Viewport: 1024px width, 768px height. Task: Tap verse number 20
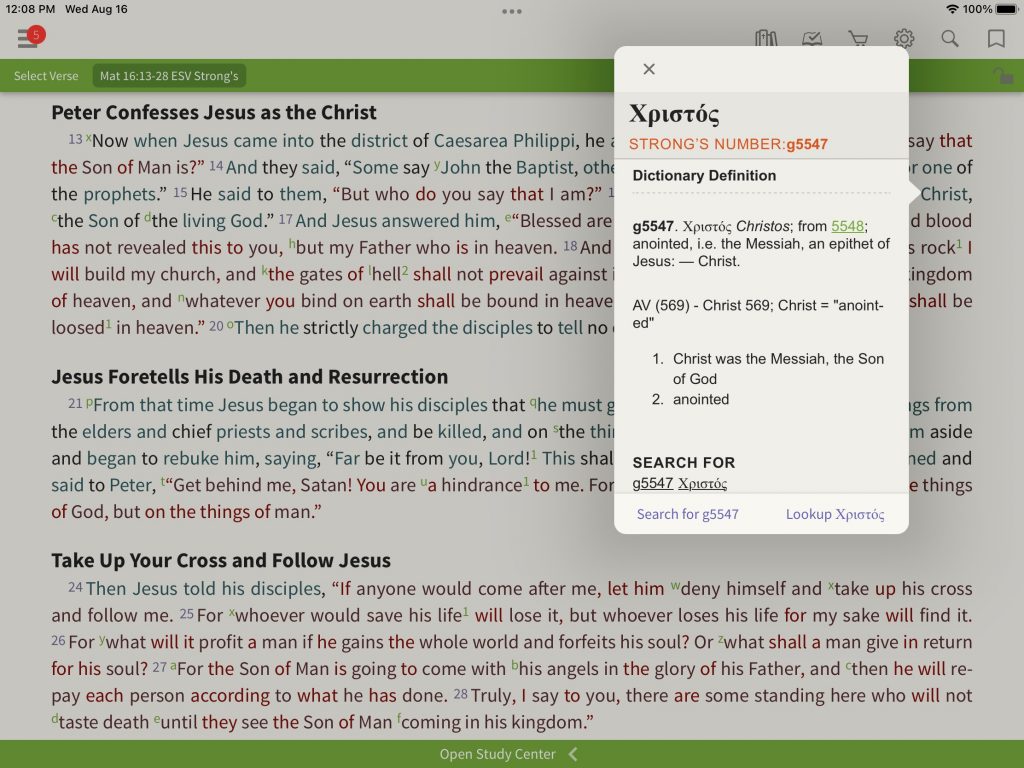pyautogui.click(x=216, y=326)
